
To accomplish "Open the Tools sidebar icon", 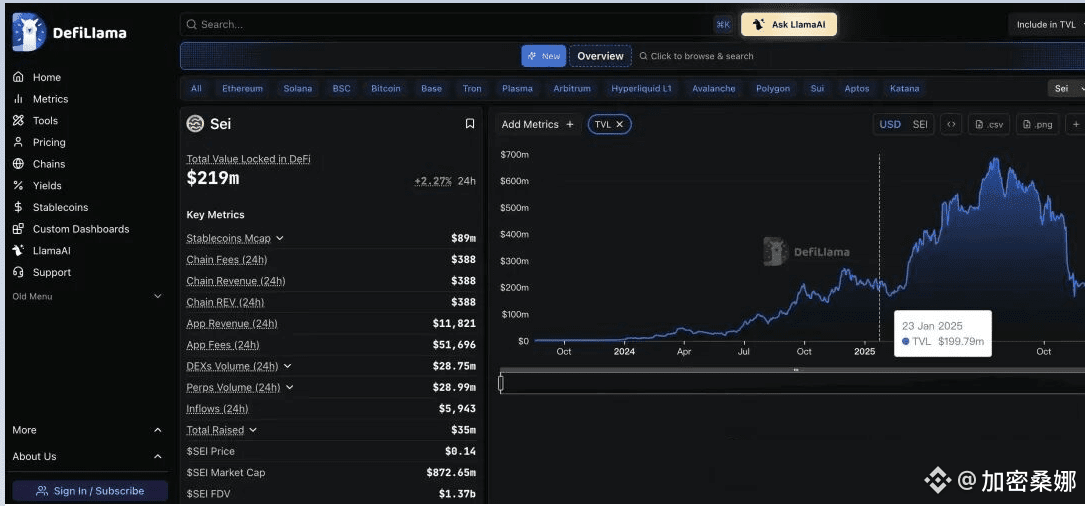I will coord(19,120).
